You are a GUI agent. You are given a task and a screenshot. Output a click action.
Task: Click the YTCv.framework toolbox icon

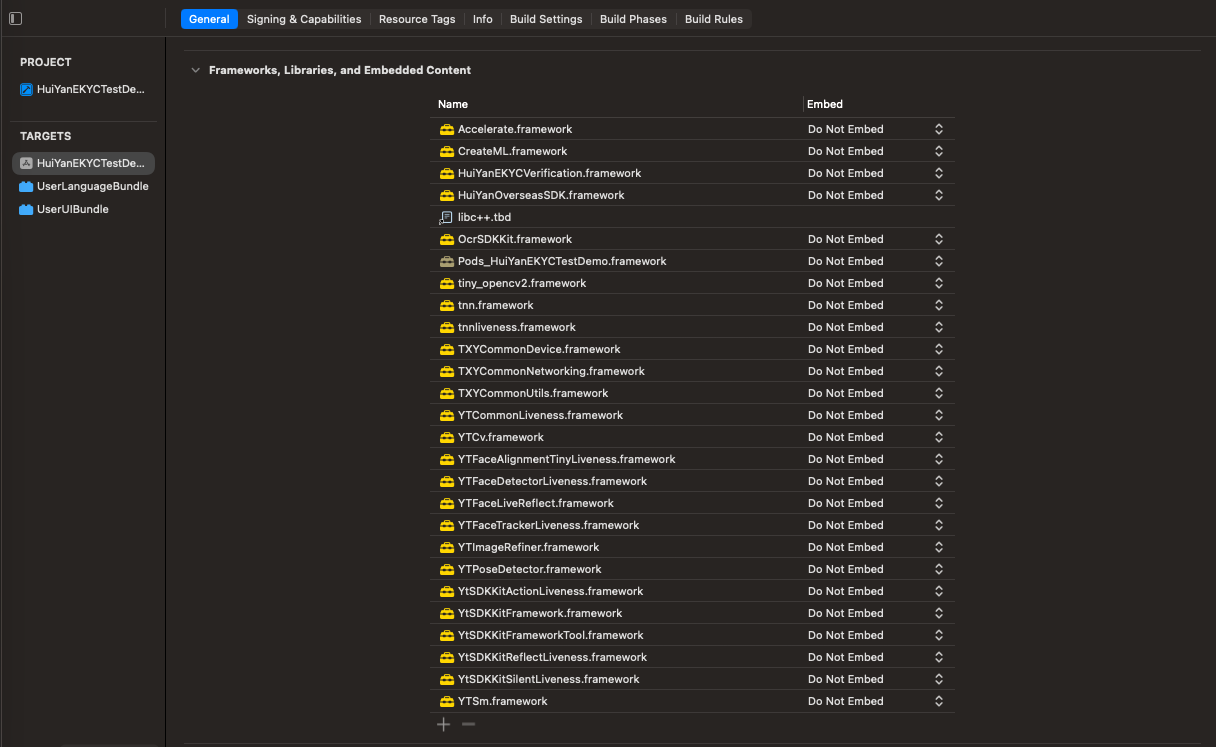pyautogui.click(x=447, y=437)
